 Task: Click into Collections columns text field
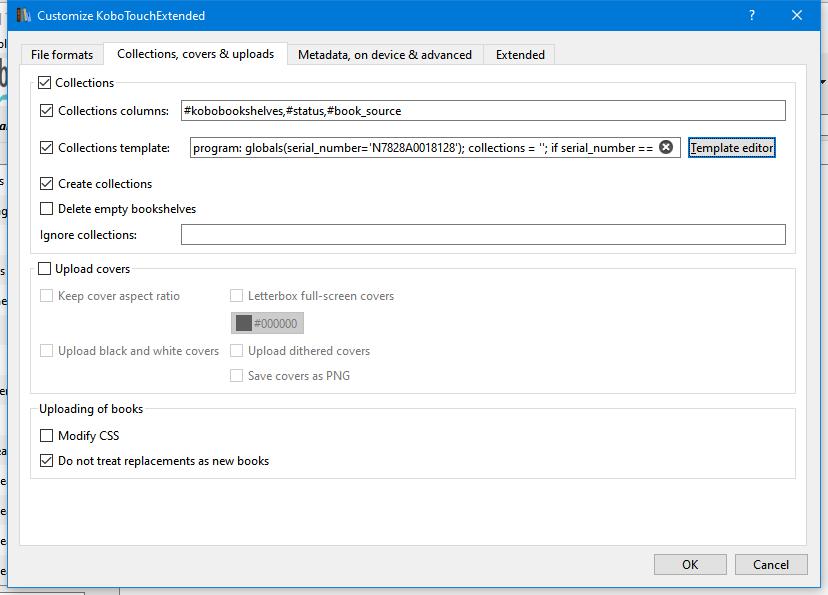click(483, 110)
